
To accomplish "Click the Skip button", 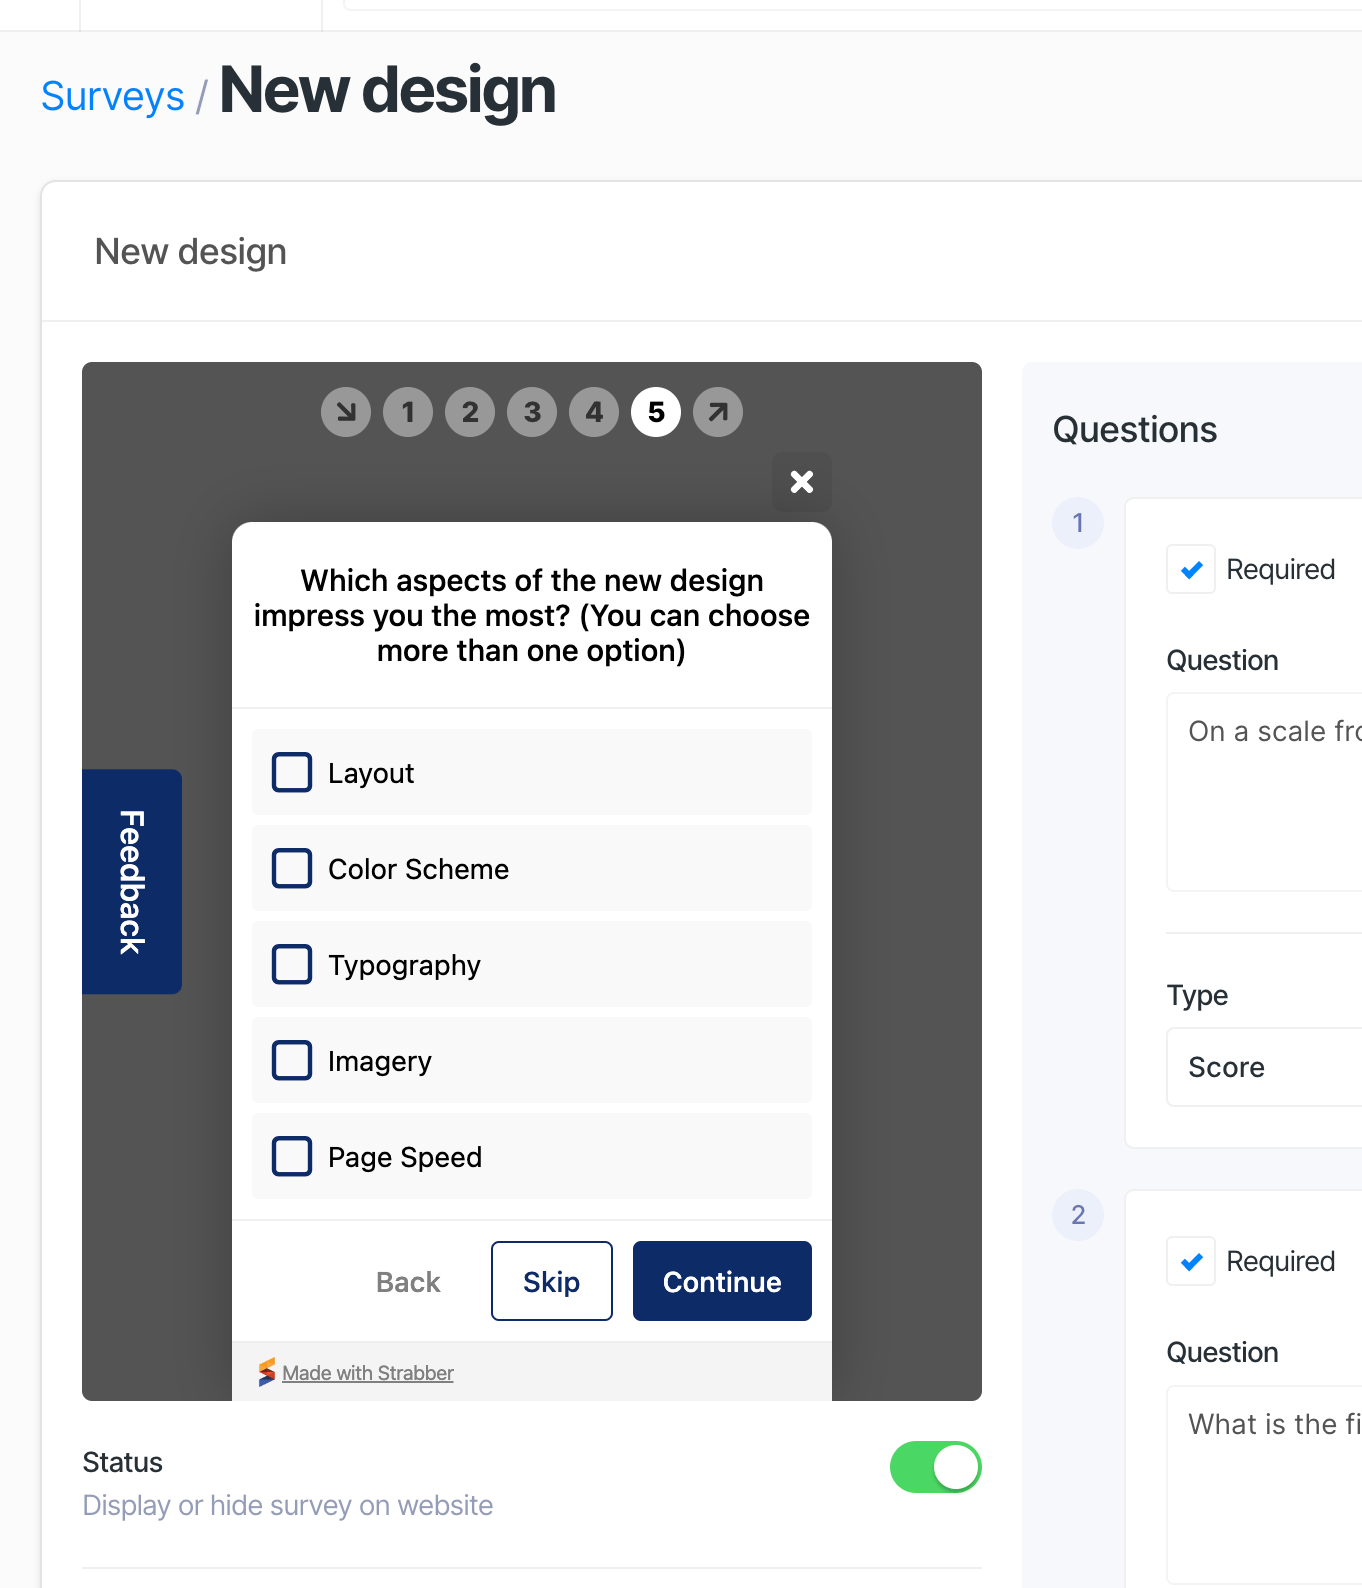I will 552,1281.
